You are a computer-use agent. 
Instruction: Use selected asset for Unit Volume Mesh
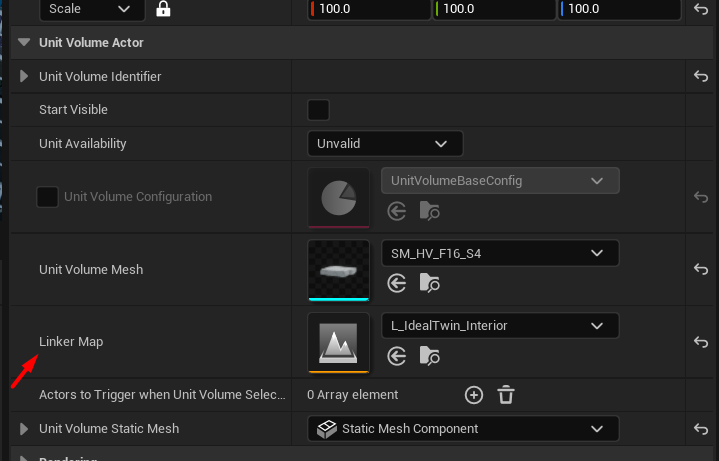pos(397,283)
